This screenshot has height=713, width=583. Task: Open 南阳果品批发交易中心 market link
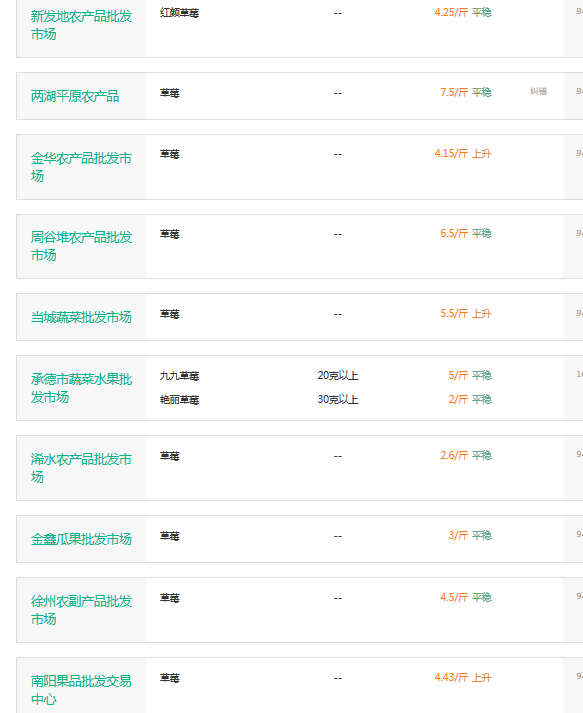point(81,690)
